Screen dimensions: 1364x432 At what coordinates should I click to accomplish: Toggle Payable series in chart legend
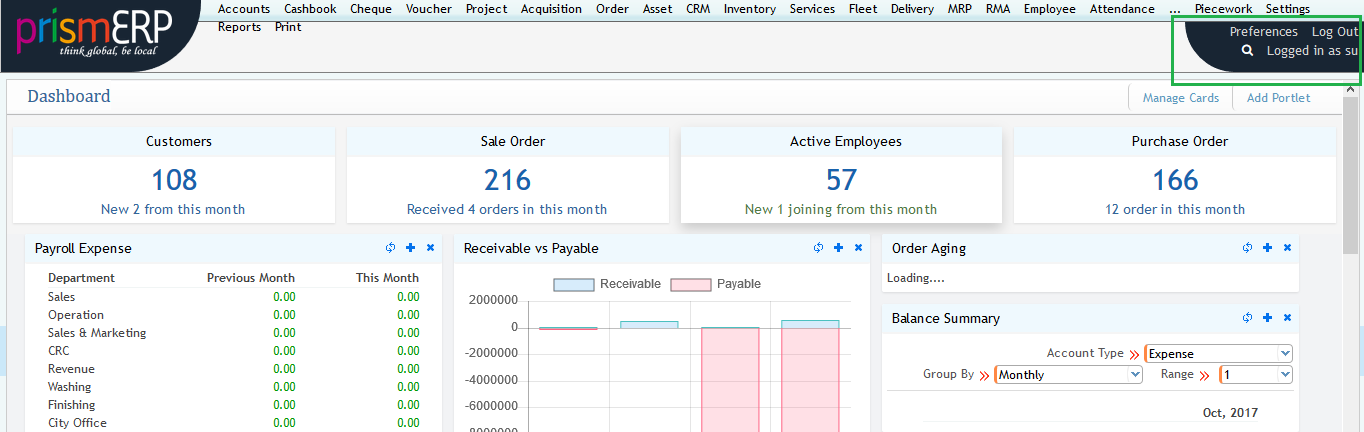click(715, 284)
